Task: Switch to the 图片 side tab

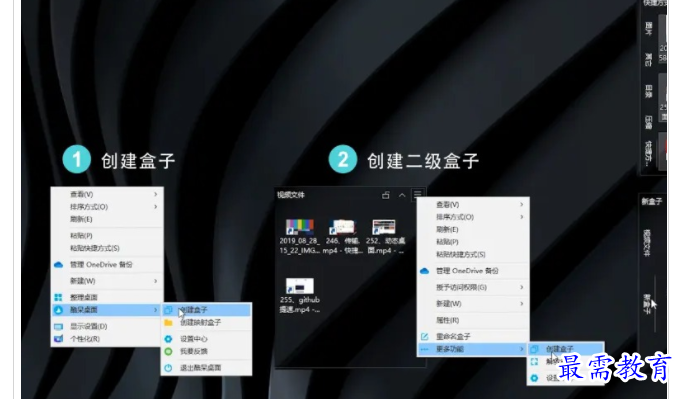Action: pos(649,29)
